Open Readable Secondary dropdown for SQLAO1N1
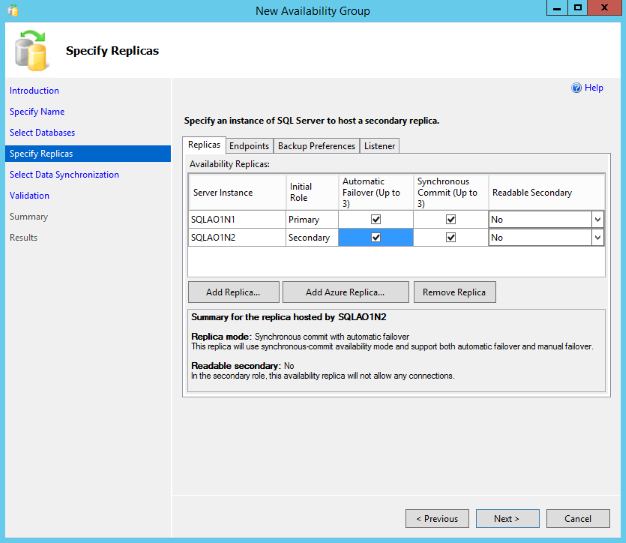626x543 pixels. [597, 219]
